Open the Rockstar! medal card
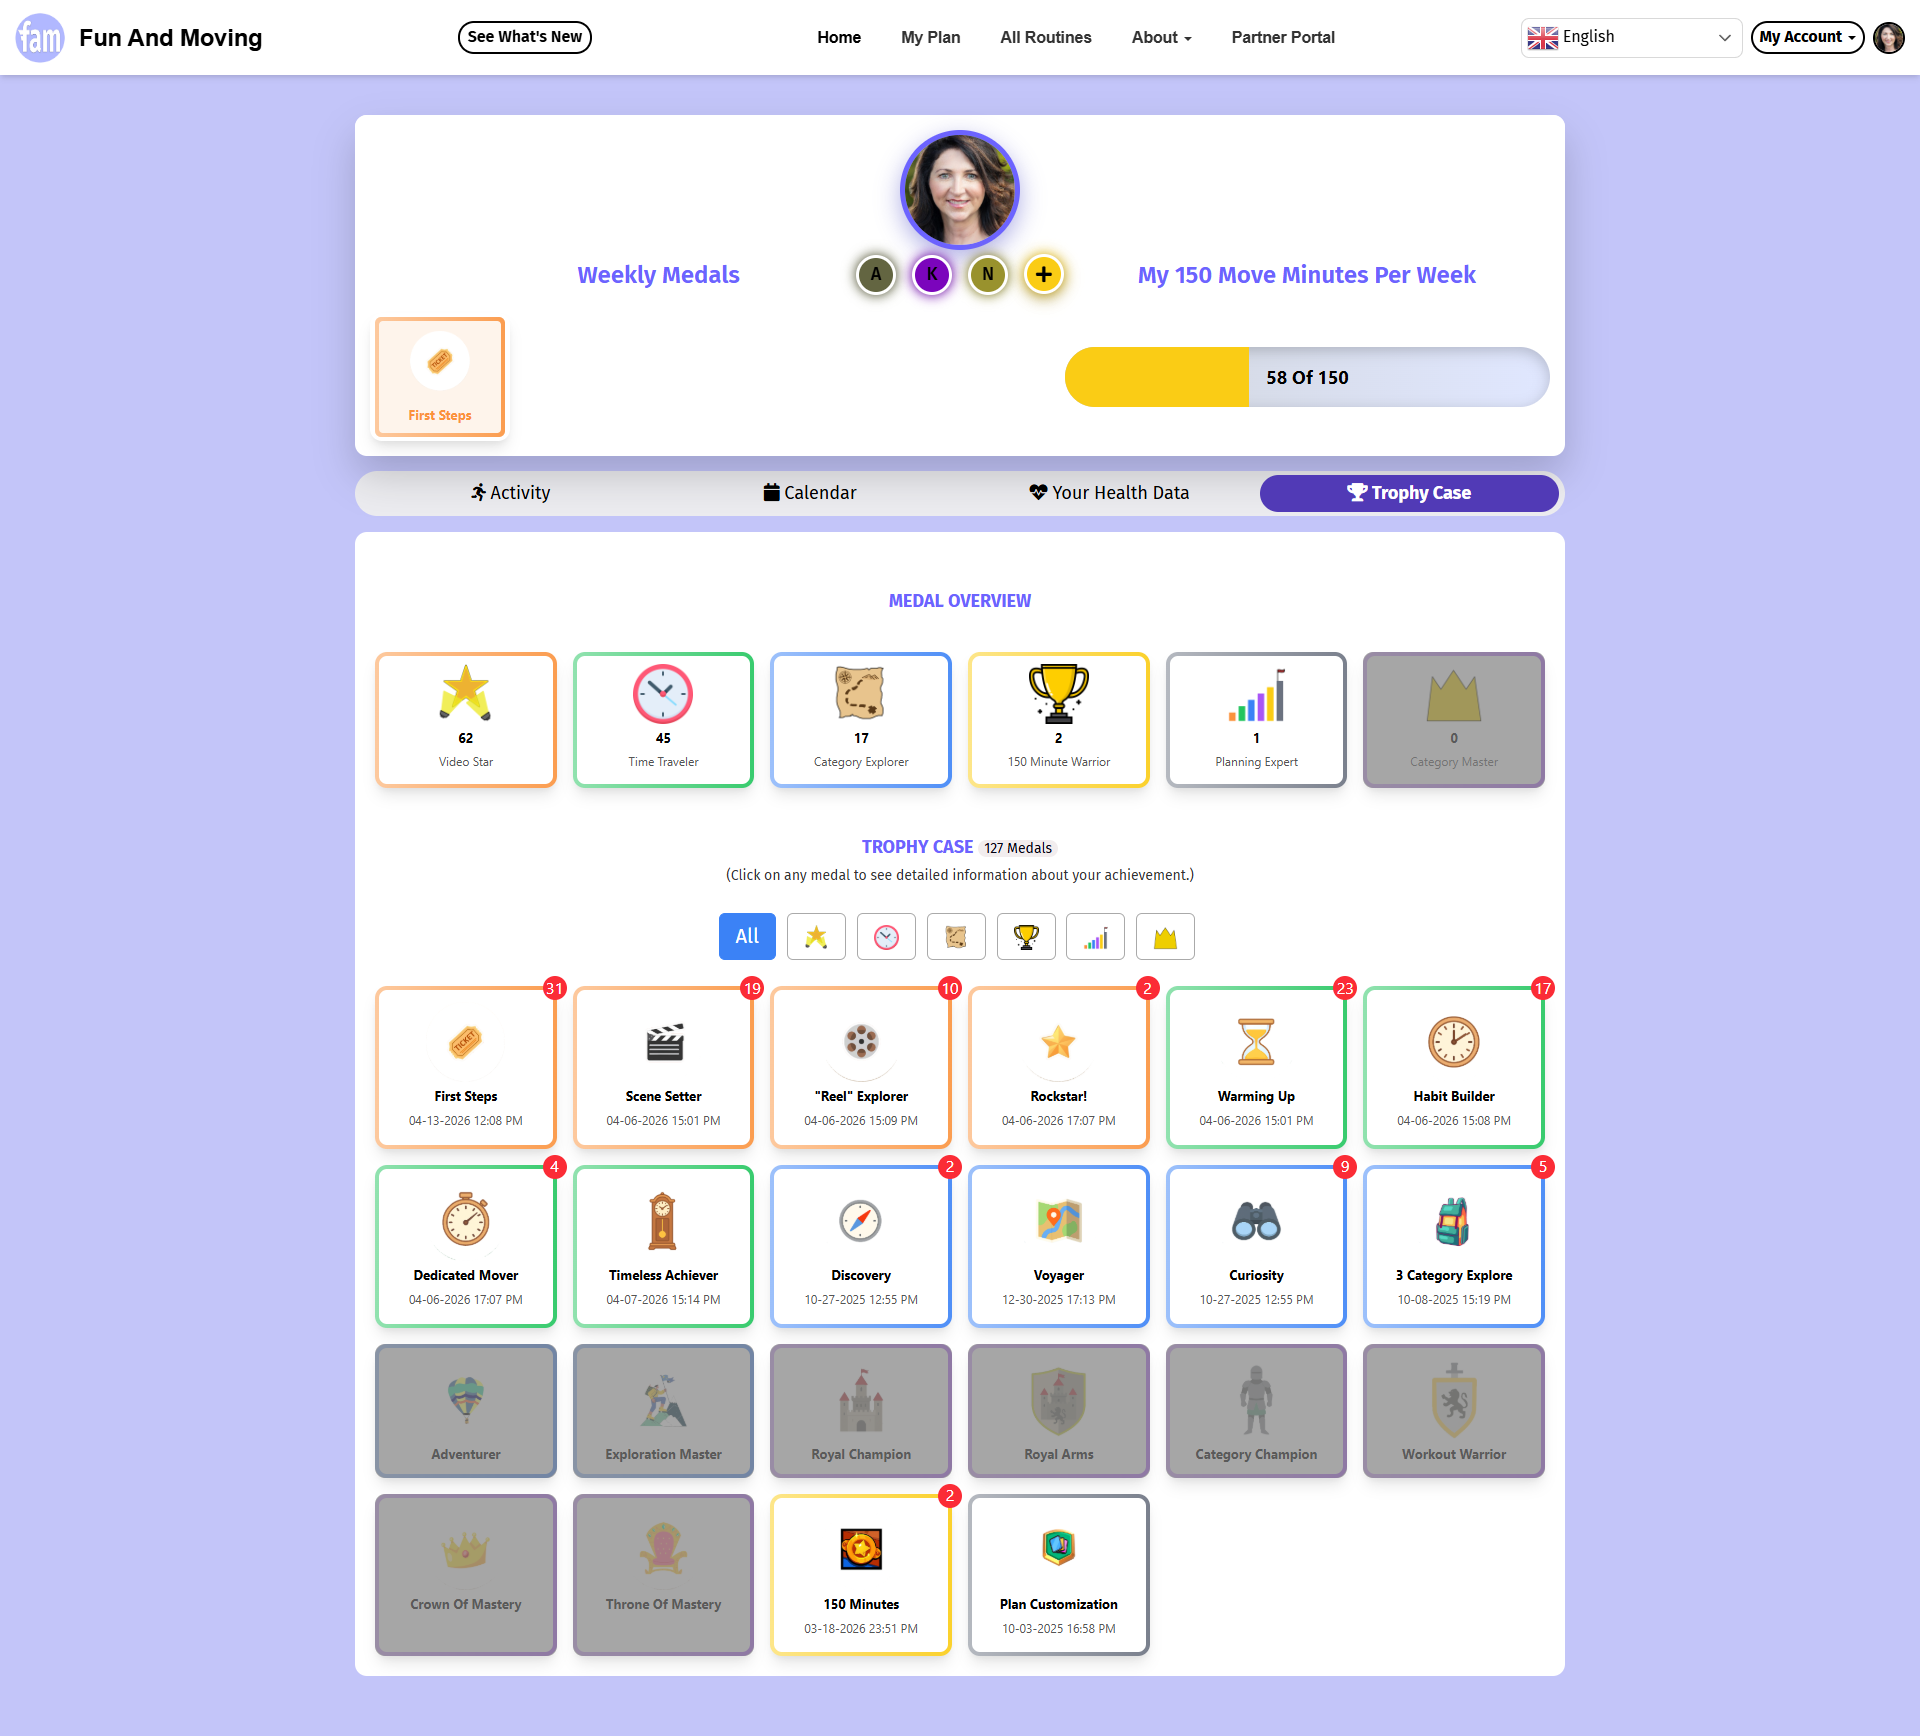Viewport: 1920px width, 1736px height. click(1058, 1068)
